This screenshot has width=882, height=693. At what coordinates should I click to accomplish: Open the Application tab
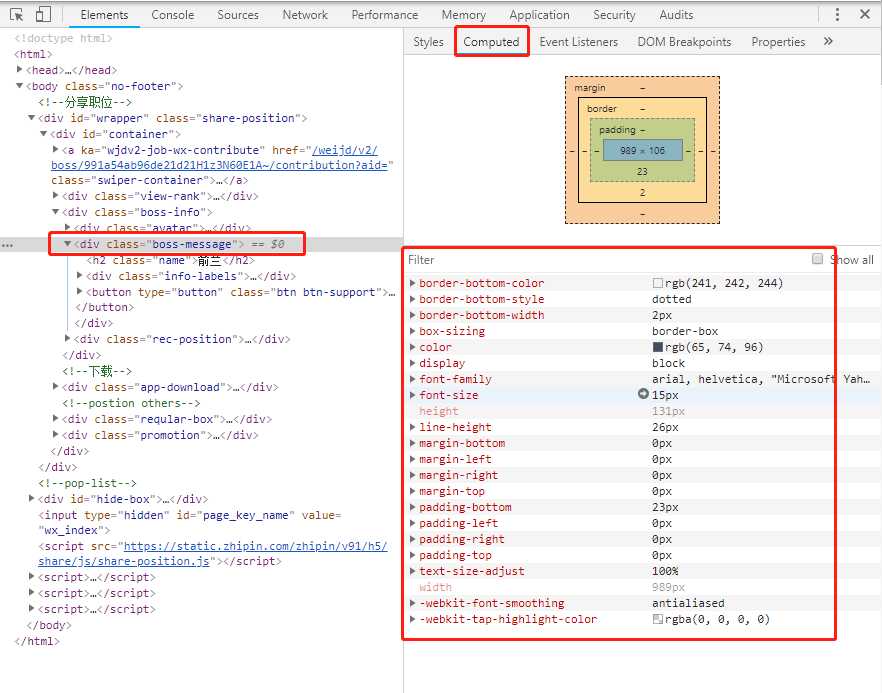(x=539, y=15)
